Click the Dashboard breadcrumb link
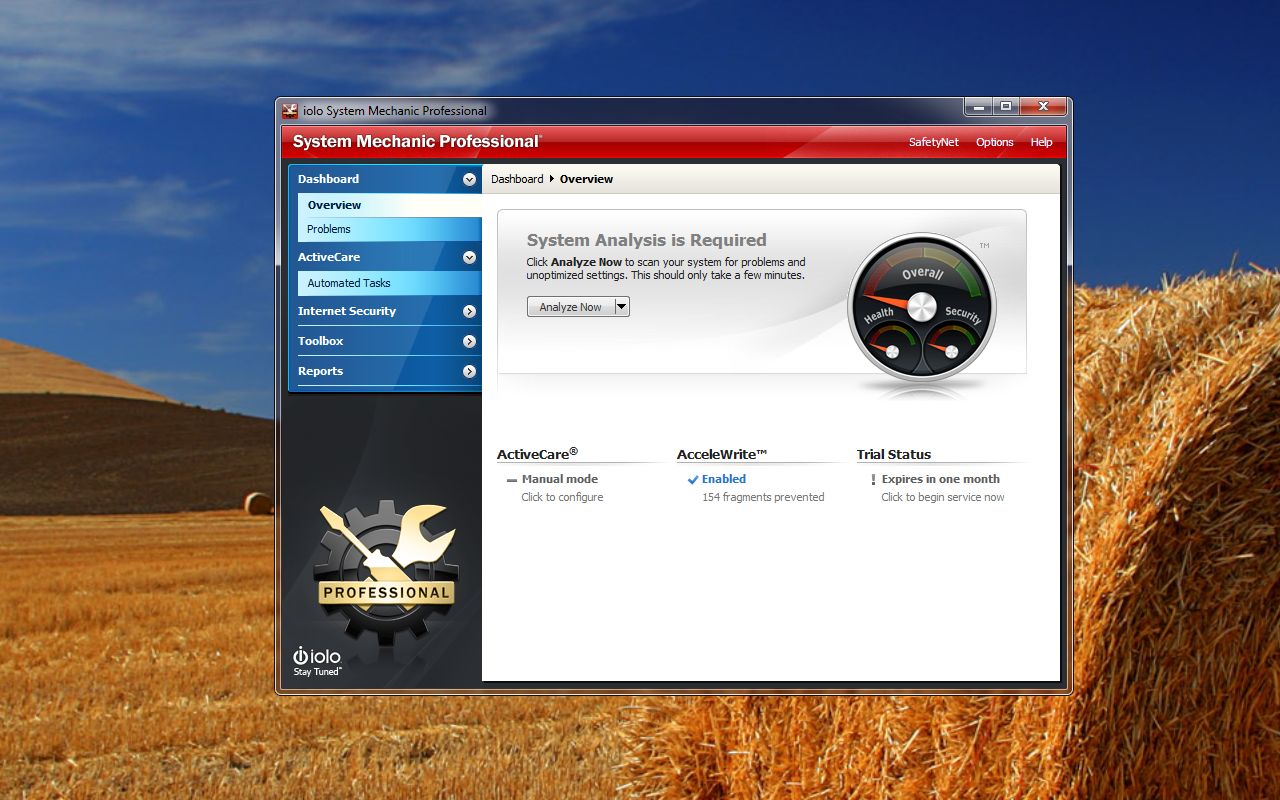Image resolution: width=1280 pixels, height=800 pixels. pyautogui.click(x=517, y=179)
